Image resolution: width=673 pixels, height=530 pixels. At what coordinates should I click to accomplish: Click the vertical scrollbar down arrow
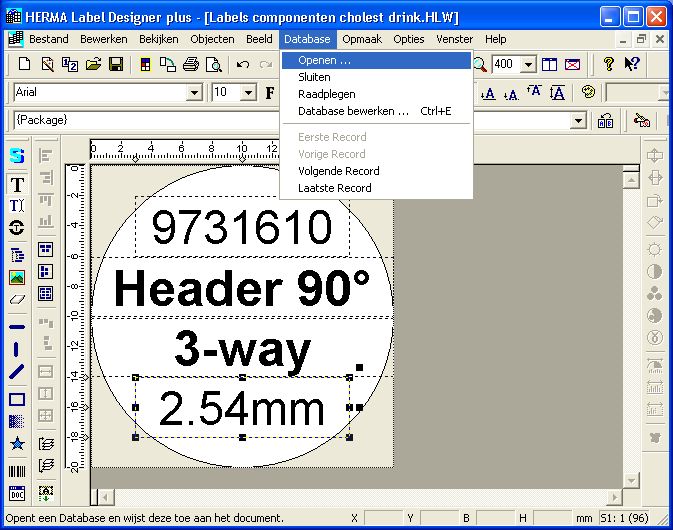[x=631, y=479]
